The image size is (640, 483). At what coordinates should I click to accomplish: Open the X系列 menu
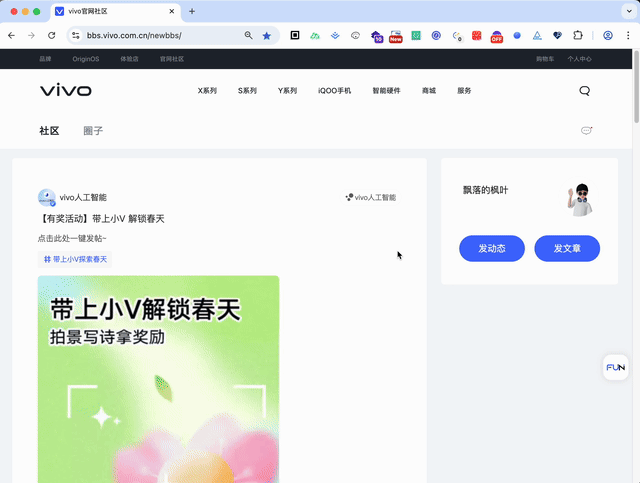coord(207,91)
